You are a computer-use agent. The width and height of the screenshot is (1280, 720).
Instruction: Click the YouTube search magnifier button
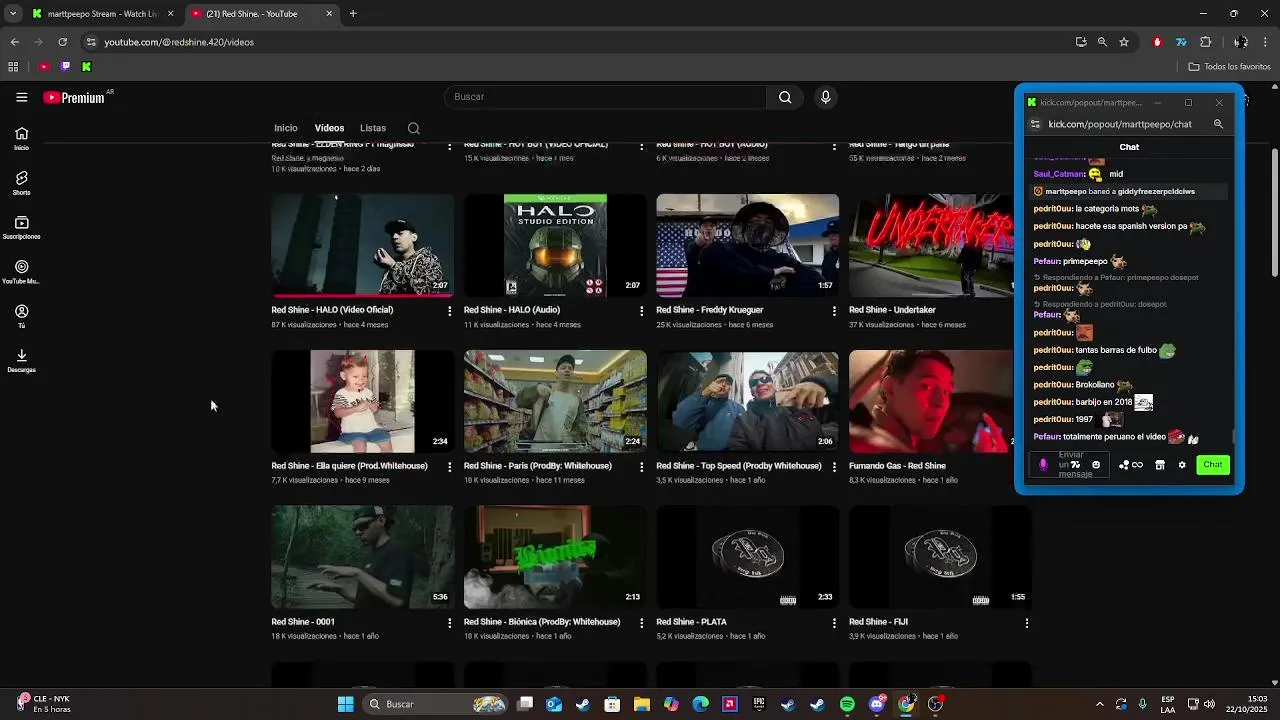pyautogui.click(x=785, y=97)
